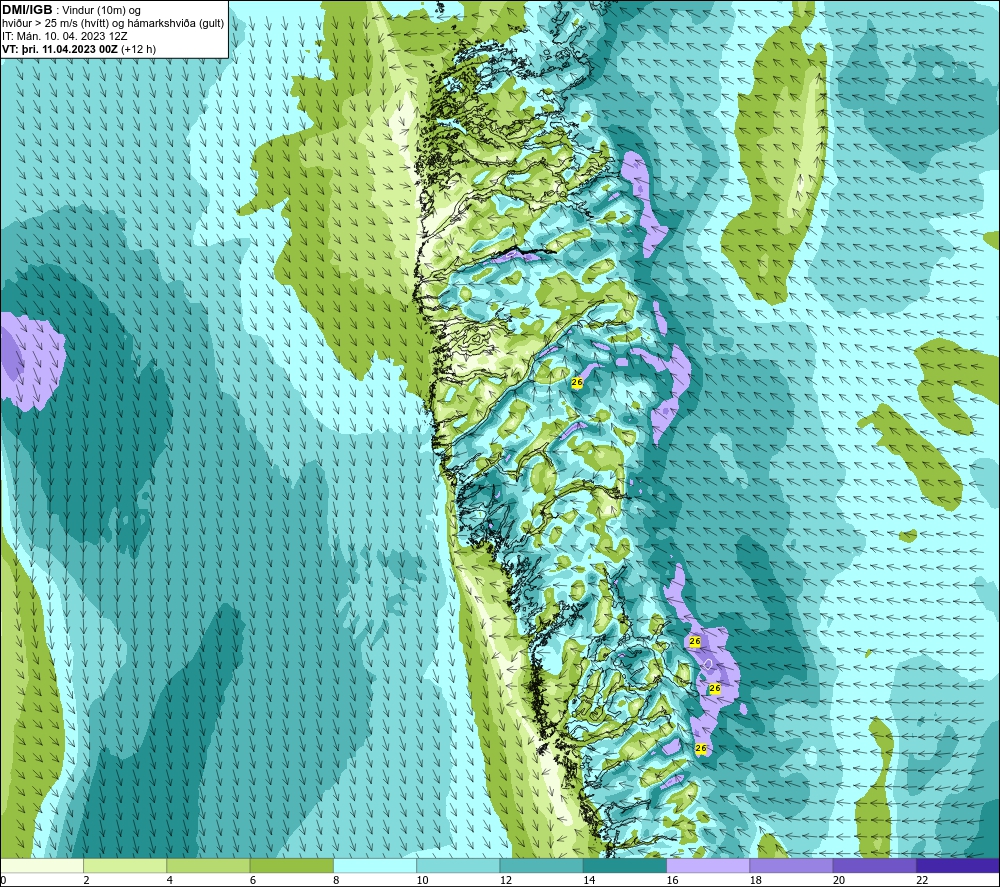This screenshot has width=1000, height=887.
Task: Click the 'IT: Mán. 10. 04. 2023 12Z' line
Action: [64, 36]
